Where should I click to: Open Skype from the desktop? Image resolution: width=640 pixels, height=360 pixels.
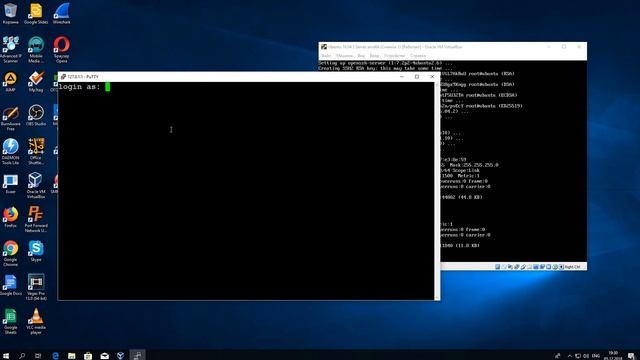36,251
